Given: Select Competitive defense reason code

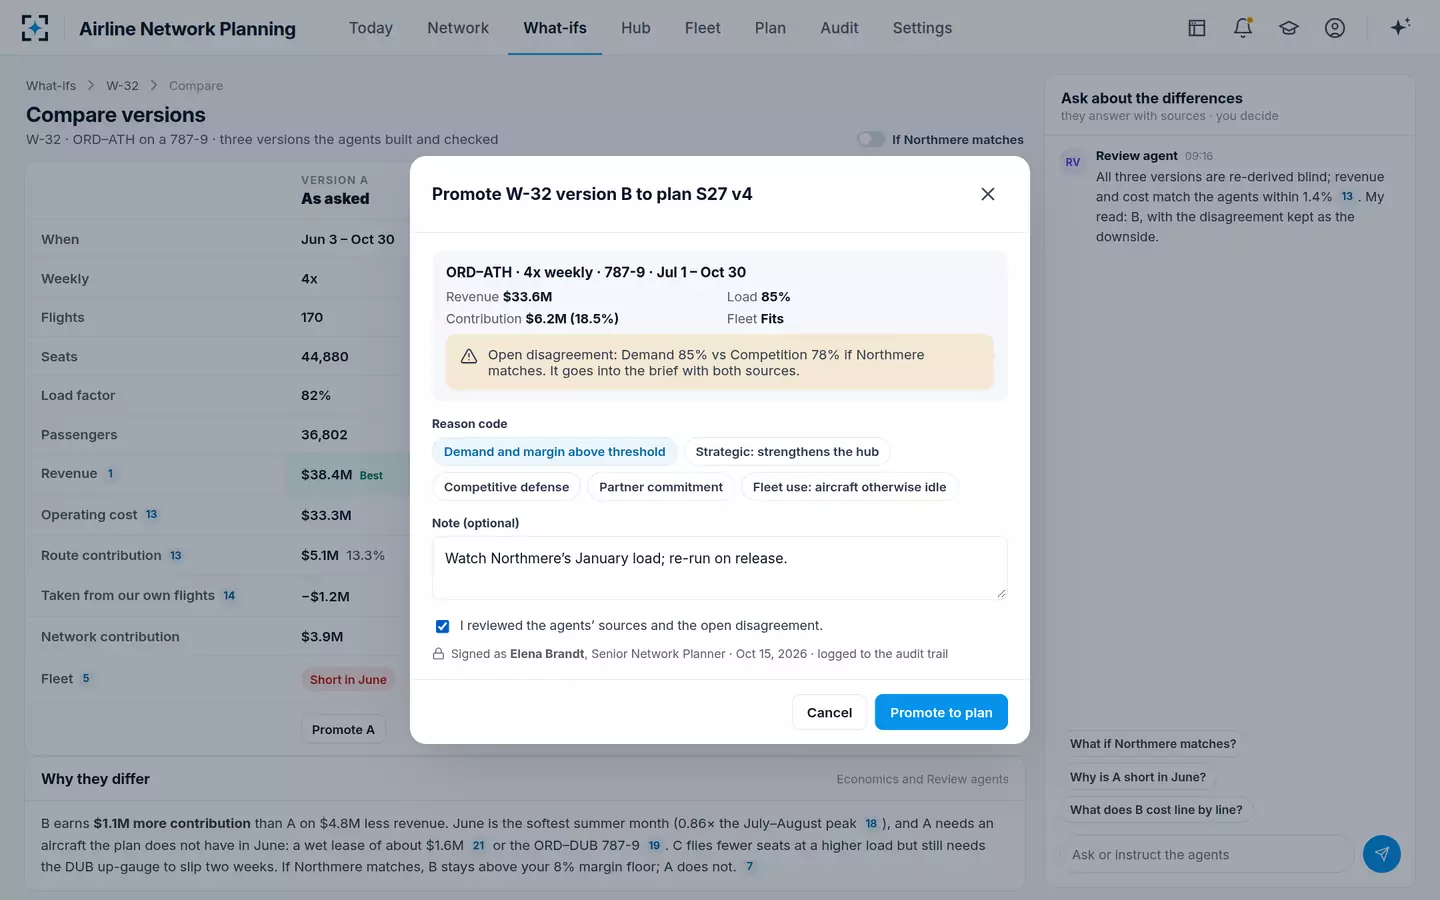Looking at the screenshot, I should pyautogui.click(x=506, y=487).
